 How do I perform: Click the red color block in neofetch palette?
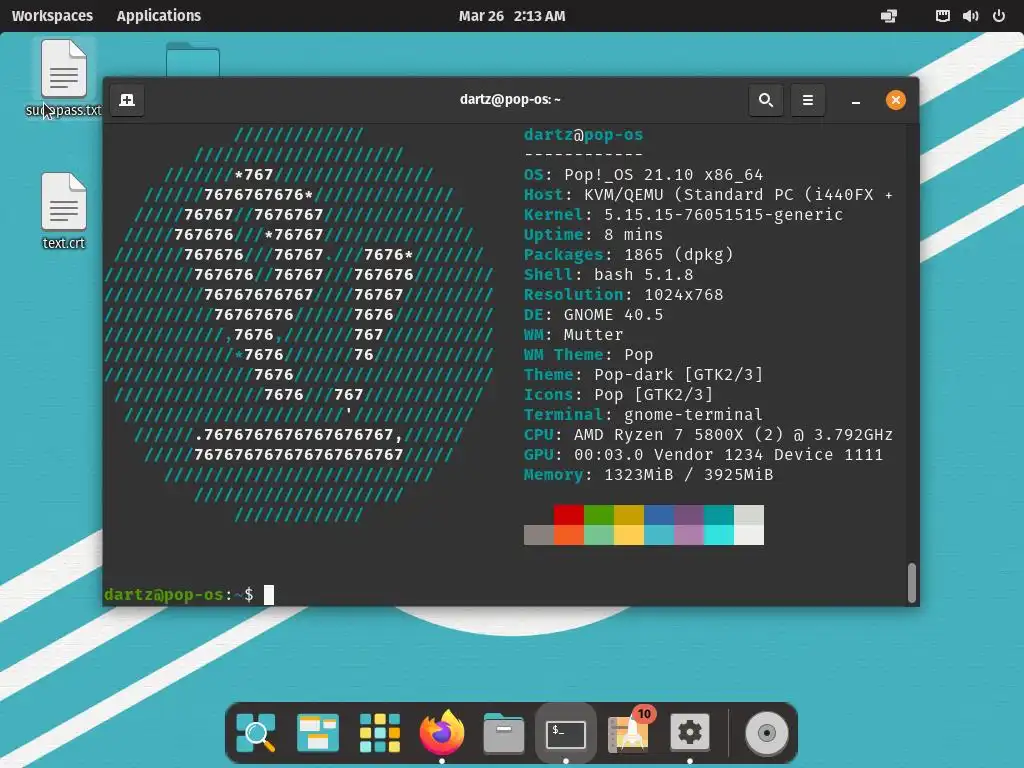pos(569,515)
